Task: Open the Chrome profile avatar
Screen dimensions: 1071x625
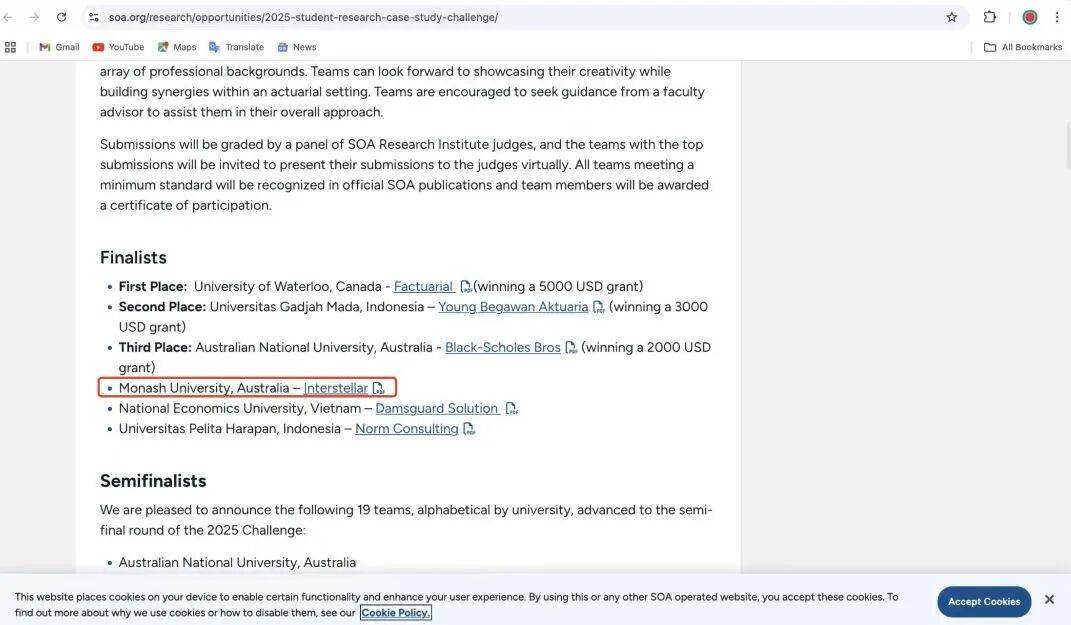Action: click(x=1029, y=17)
